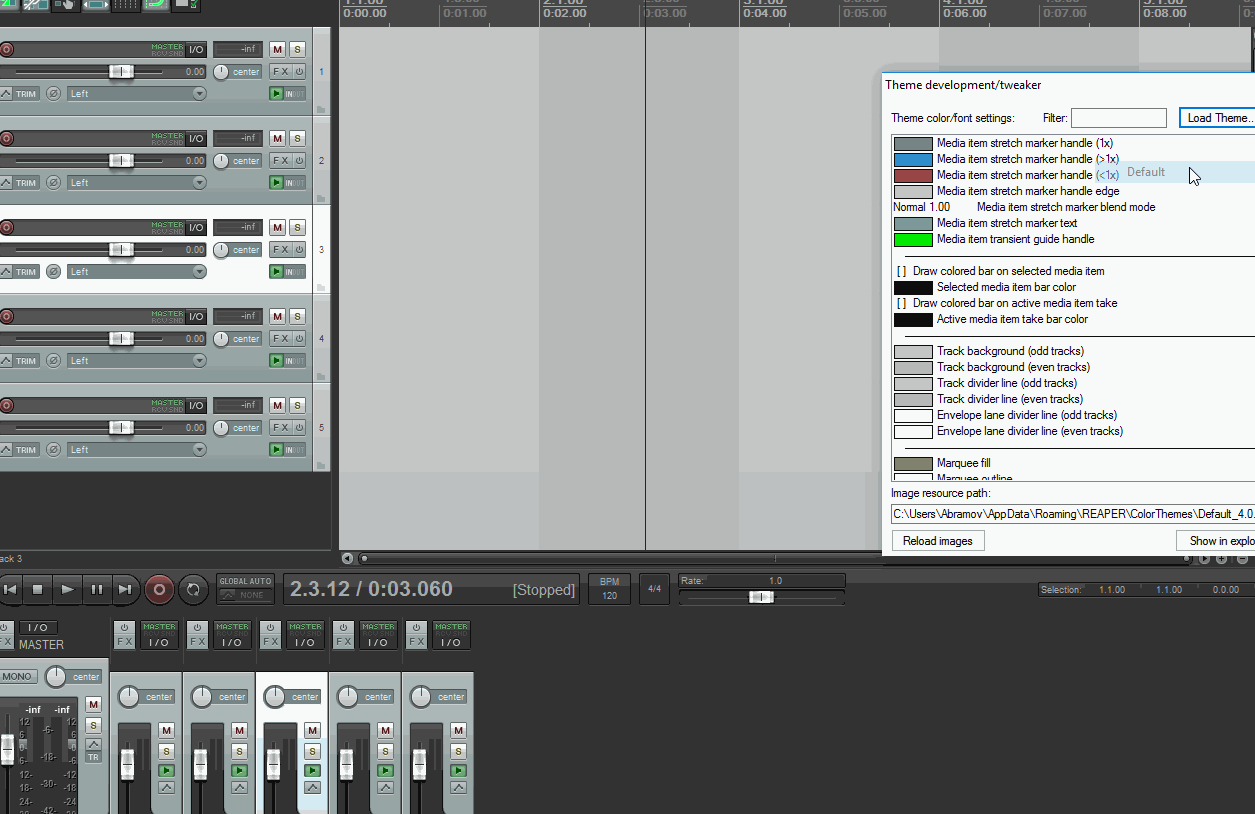Viewport: 1255px width, 814px height.
Task: Invert phase on track 1
Action: (53, 94)
